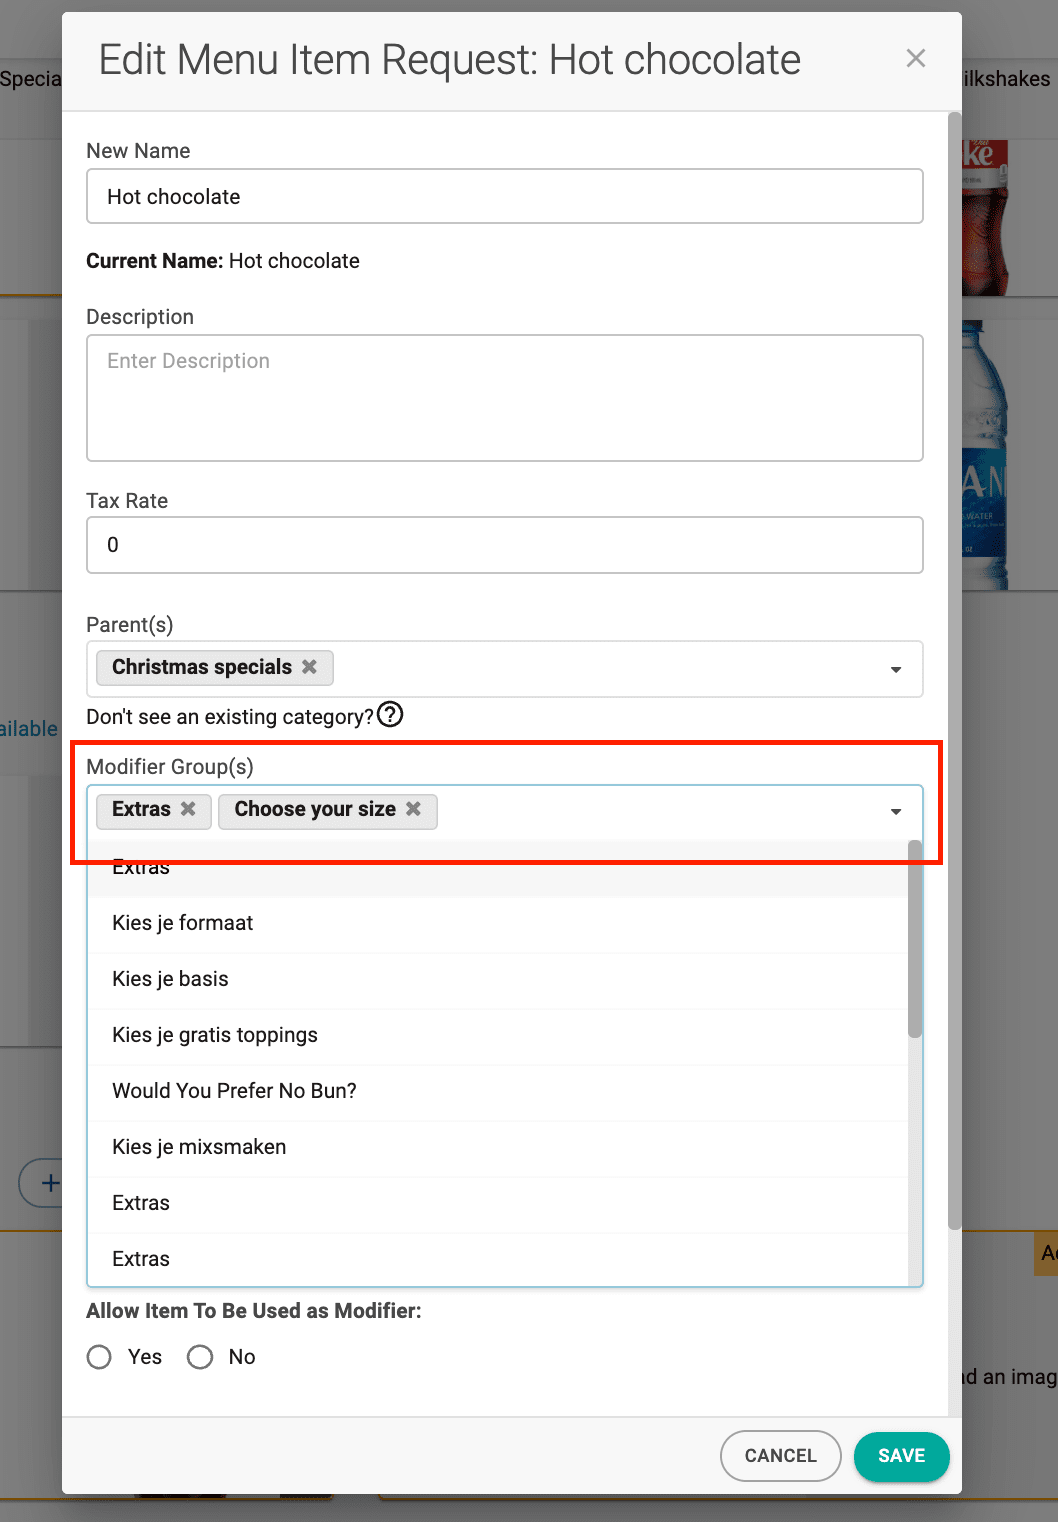Choose Kies je formaat option

click(x=183, y=923)
